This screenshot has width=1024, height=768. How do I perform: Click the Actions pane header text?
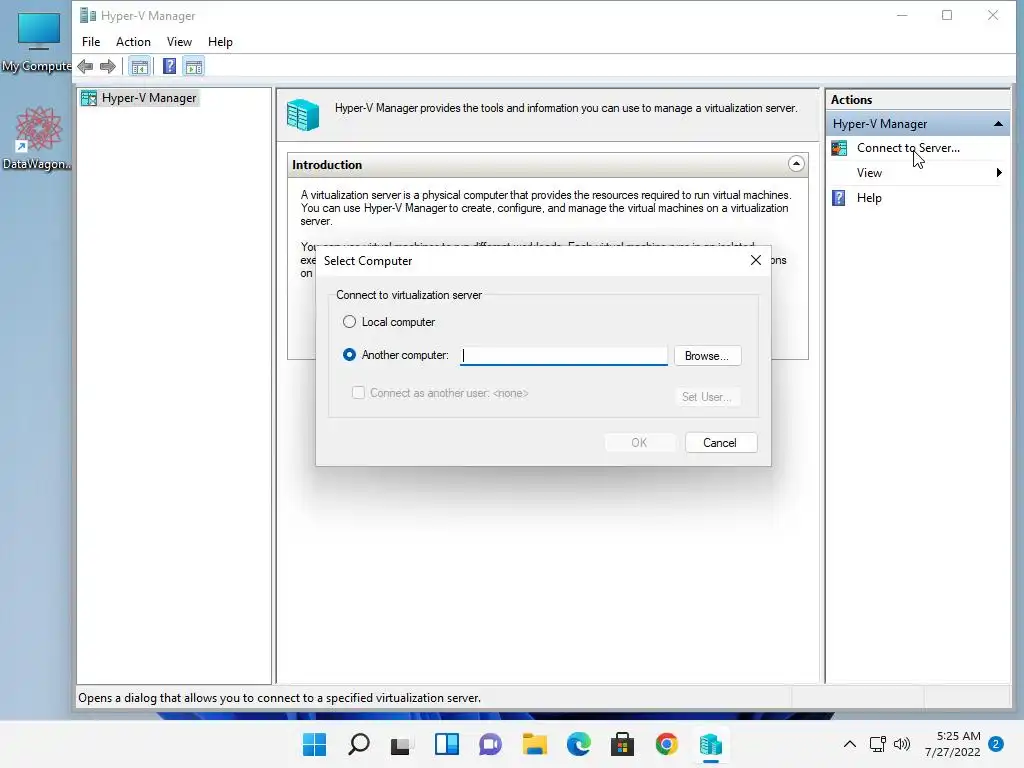point(852,100)
